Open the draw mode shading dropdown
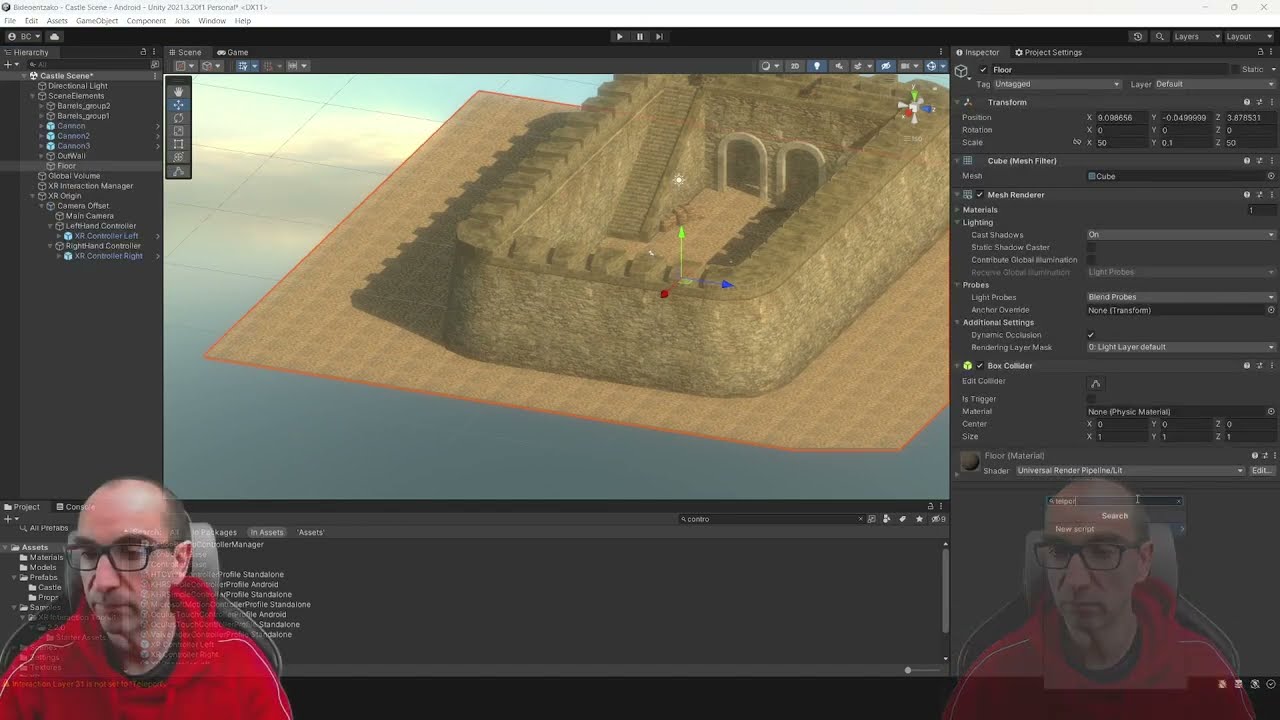Image resolution: width=1280 pixels, height=720 pixels. point(769,66)
